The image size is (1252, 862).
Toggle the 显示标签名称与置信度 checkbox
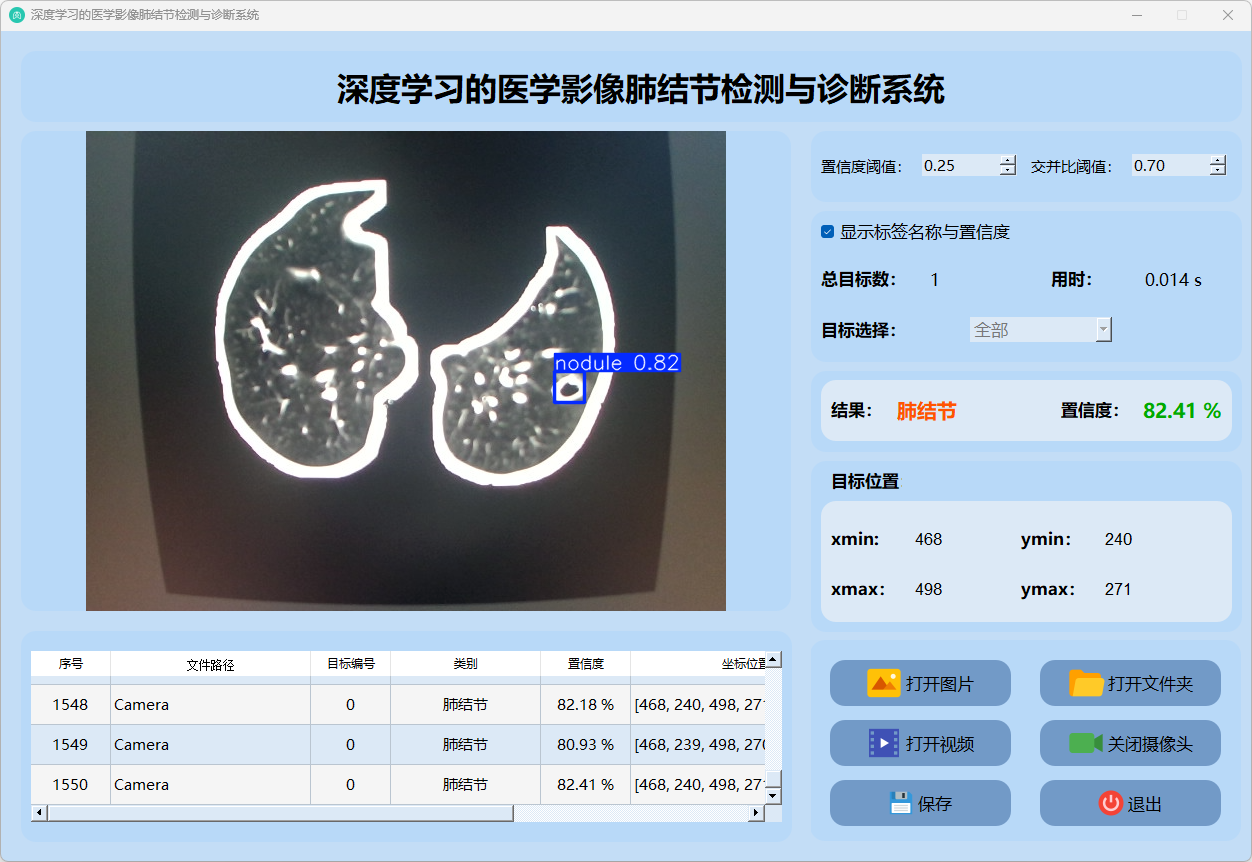pos(828,232)
